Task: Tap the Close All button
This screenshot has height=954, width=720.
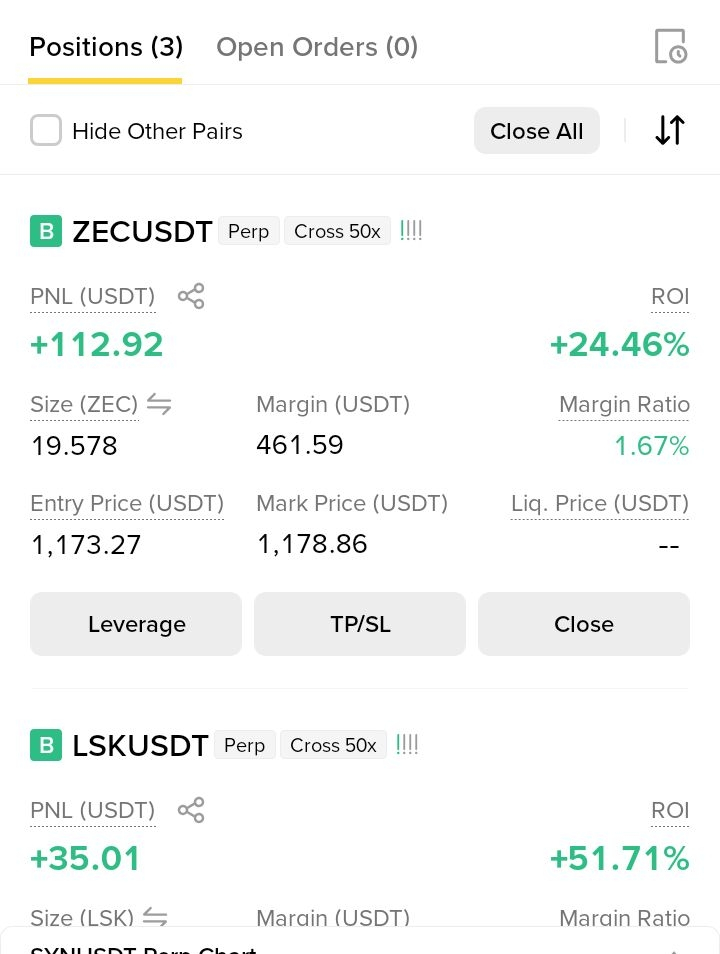Action: (x=537, y=131)
